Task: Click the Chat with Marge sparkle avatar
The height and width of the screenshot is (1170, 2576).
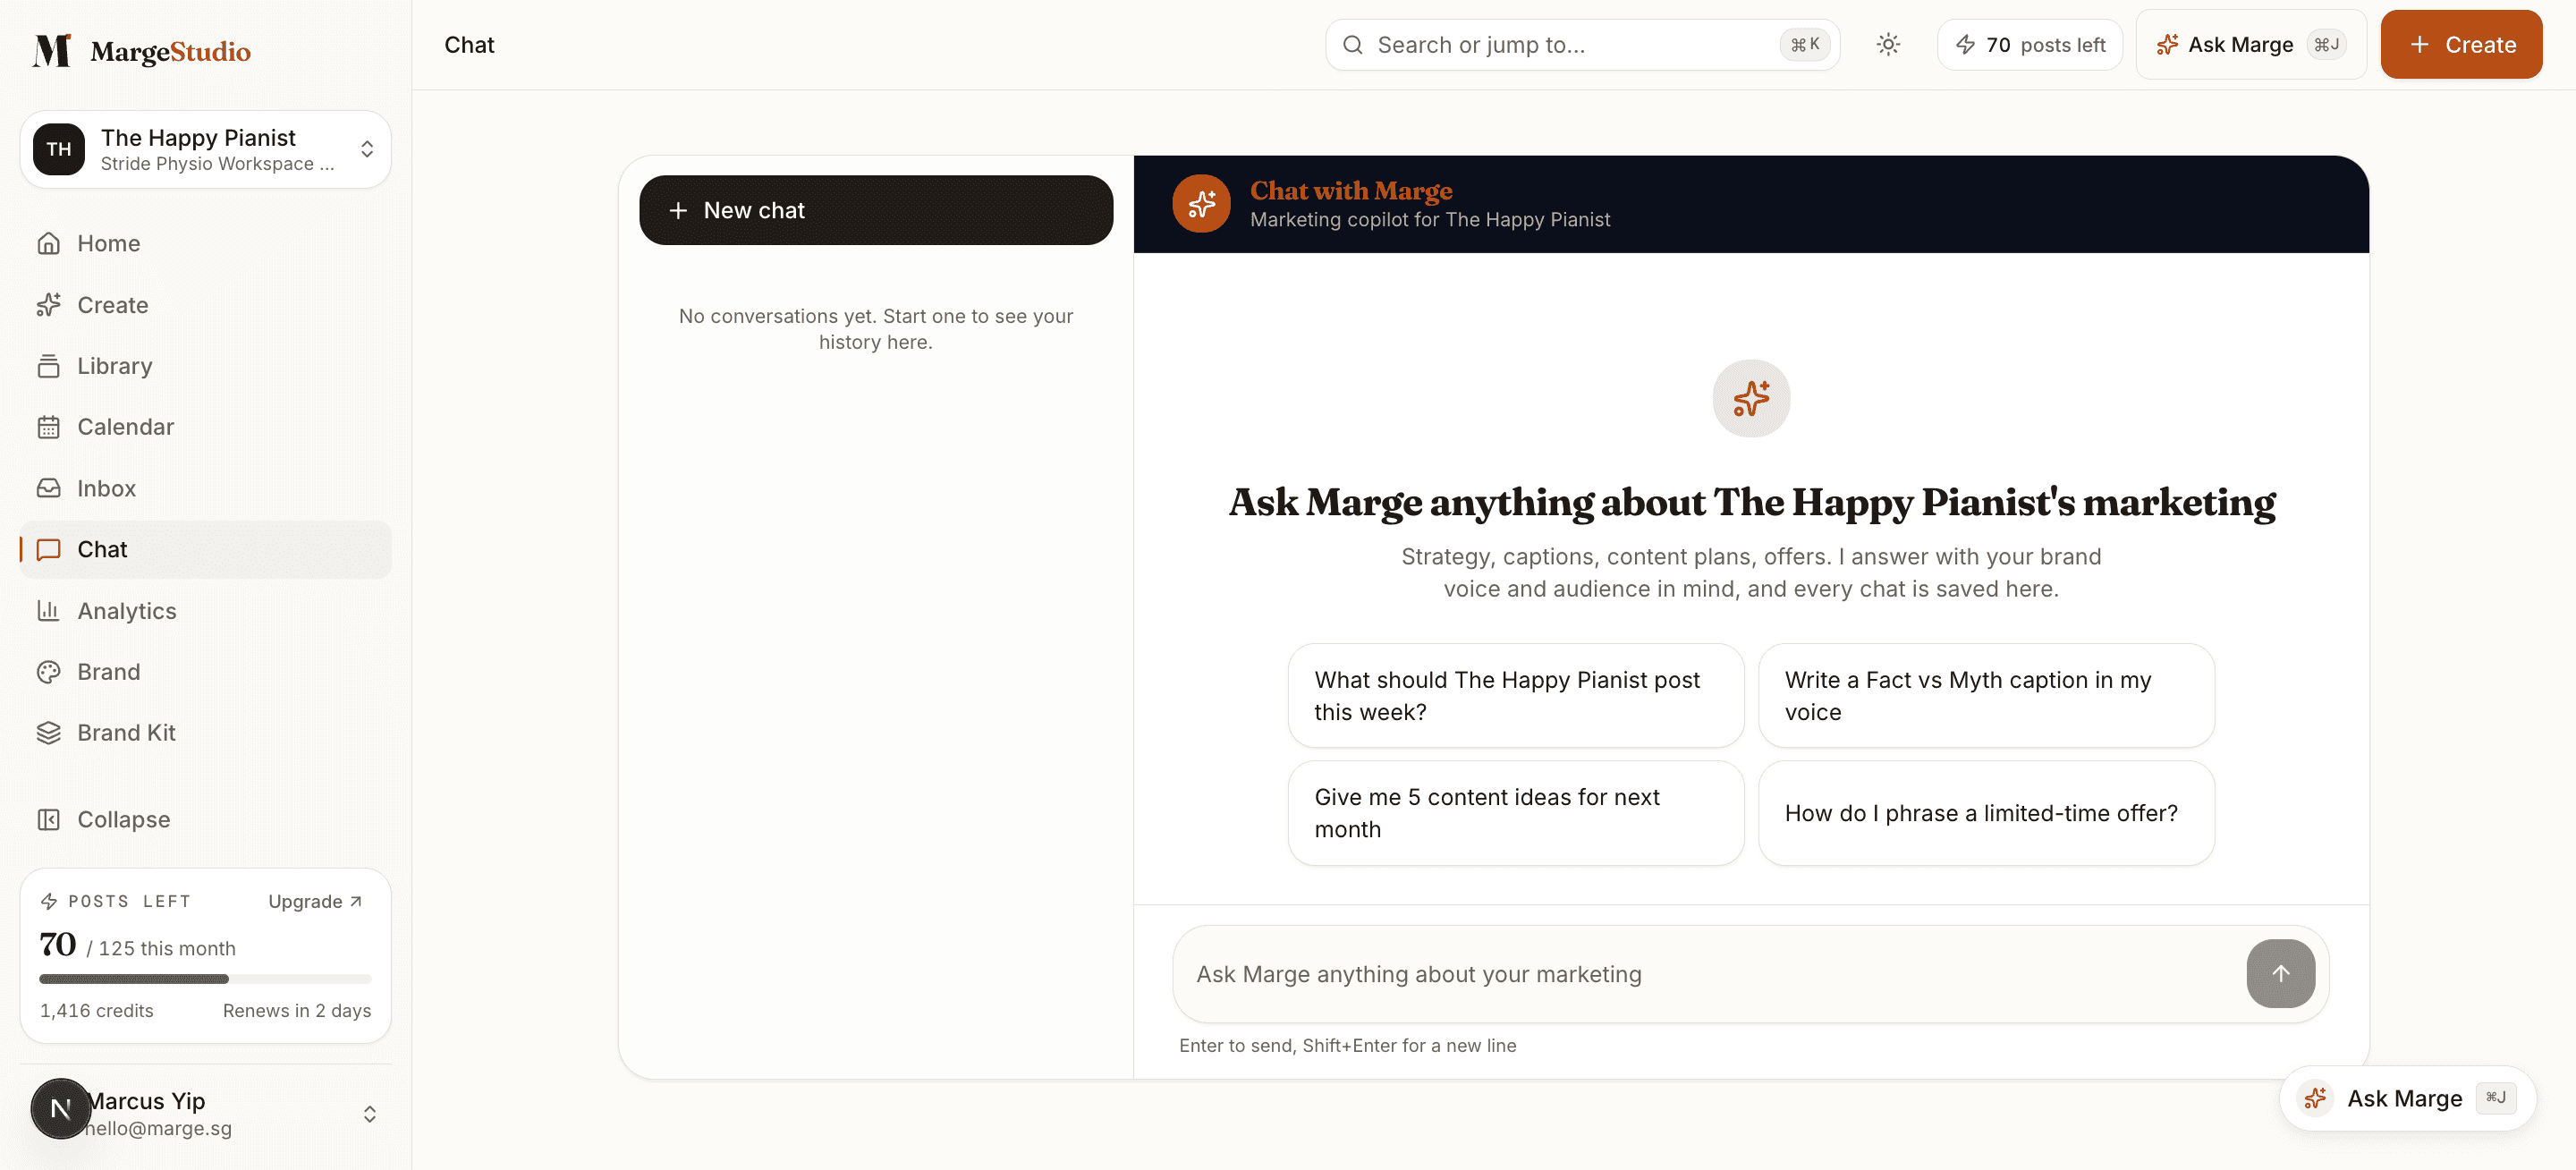Action: click(1201, 204)
